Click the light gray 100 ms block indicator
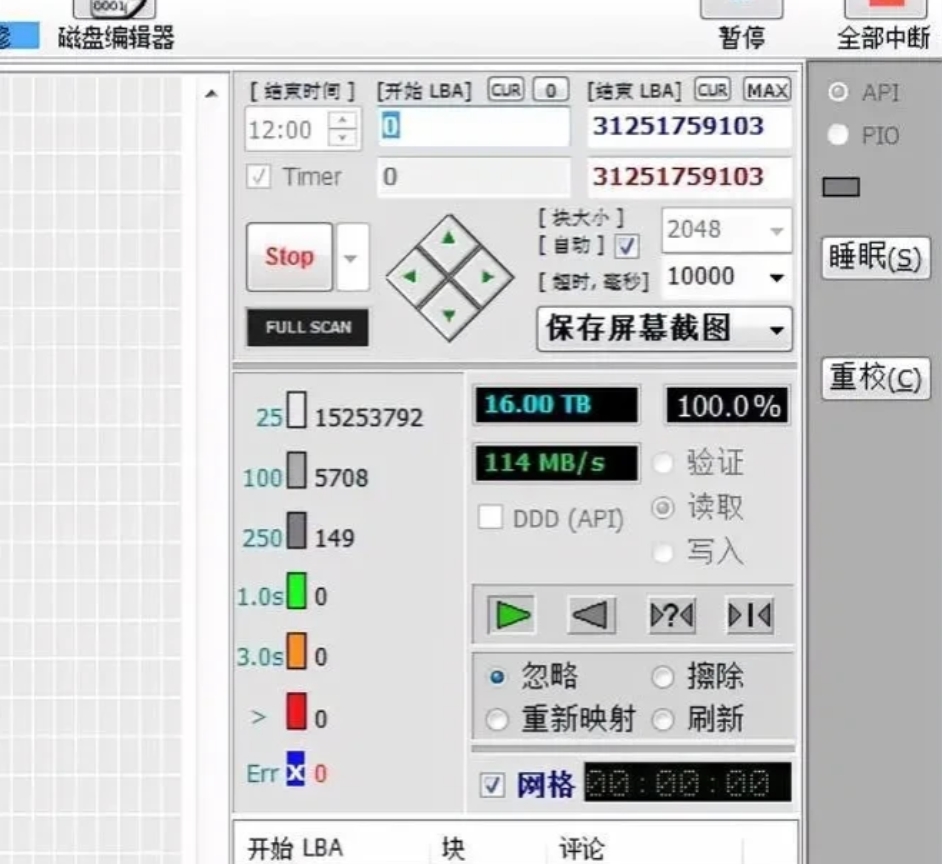942x864 pixels. tap(296, 470)
